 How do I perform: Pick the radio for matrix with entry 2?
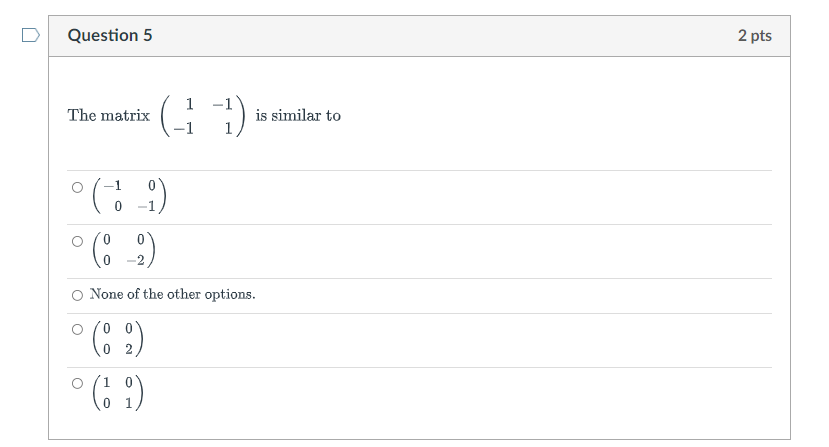click(x=77, y=330)
